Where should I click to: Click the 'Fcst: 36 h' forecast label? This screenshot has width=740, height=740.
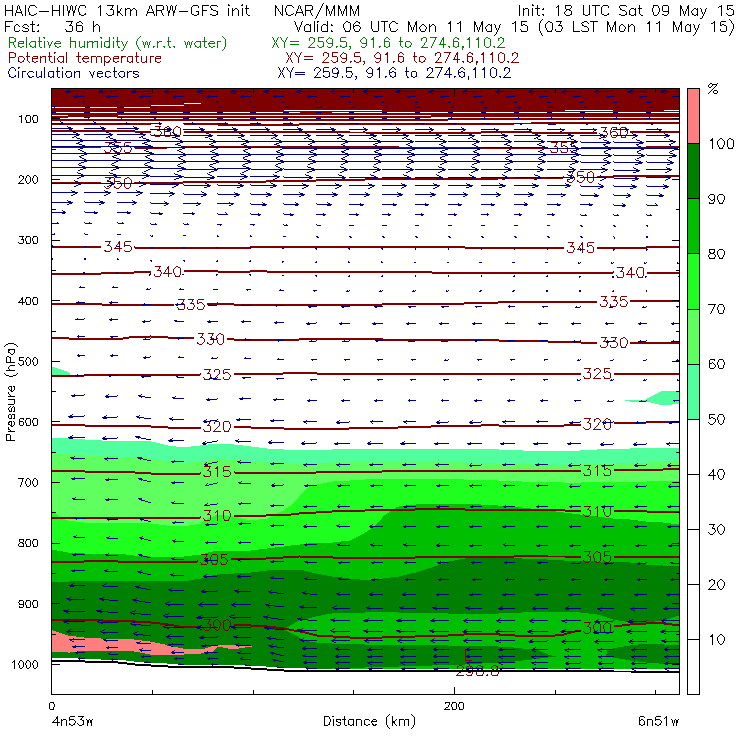pyautogui.click(x=52, y=26)
